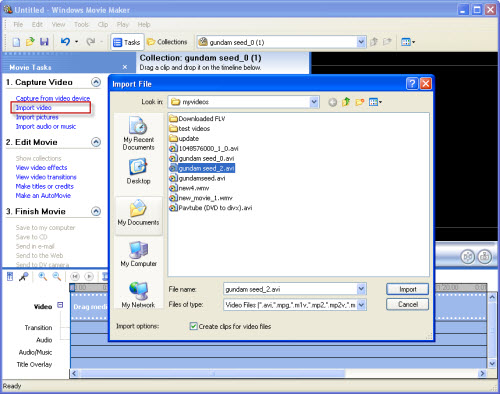Select the update folder

coord(184,139)
